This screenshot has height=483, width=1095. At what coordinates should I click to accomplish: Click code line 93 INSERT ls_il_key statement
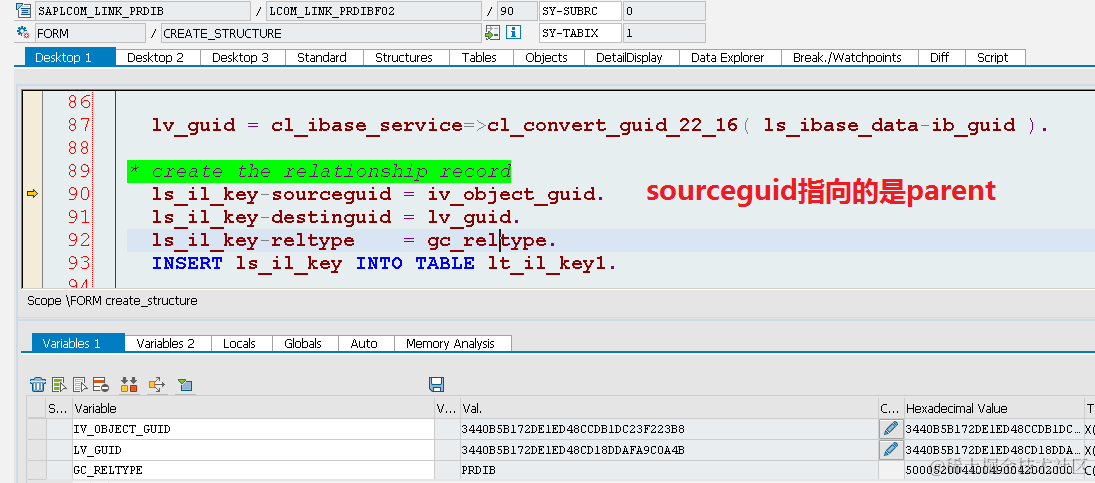click(x=384, y=263)
